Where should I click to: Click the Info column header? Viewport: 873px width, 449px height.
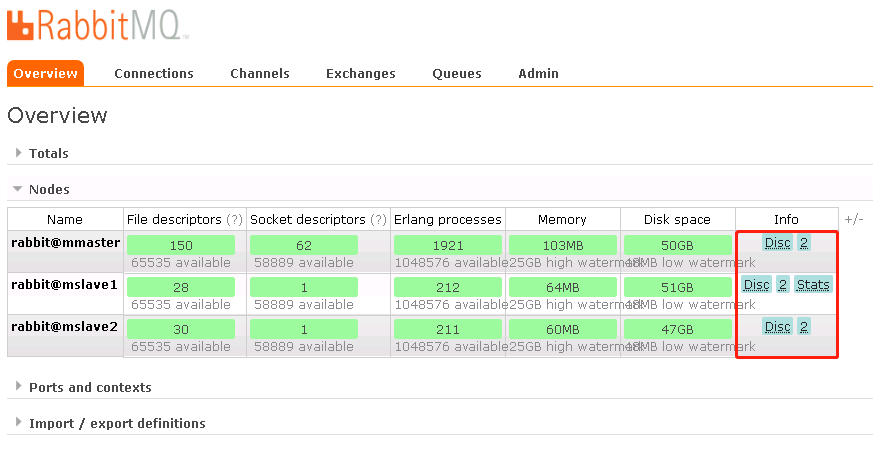point(786,219)
